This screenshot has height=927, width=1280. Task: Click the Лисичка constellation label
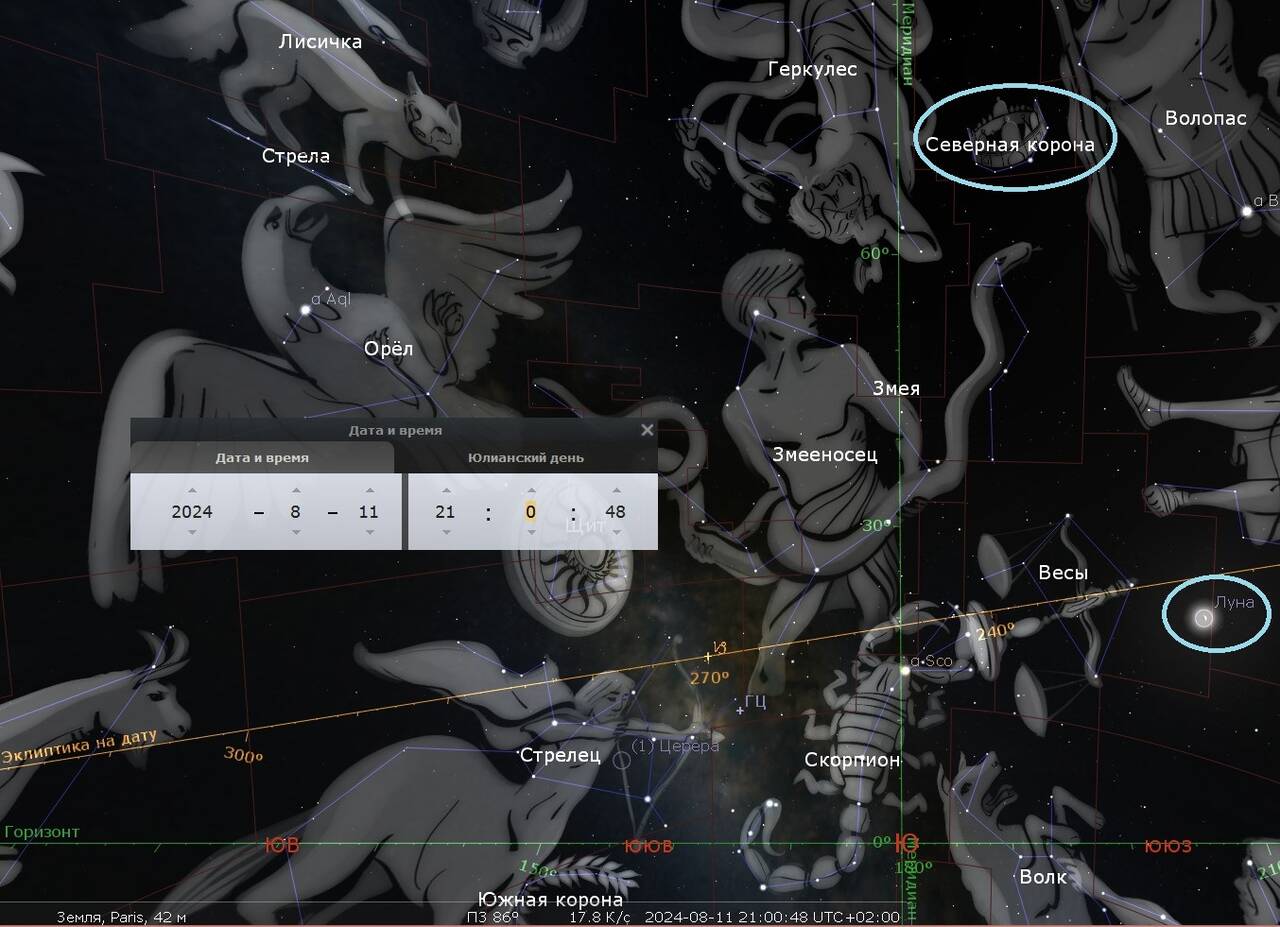[320, 41]
